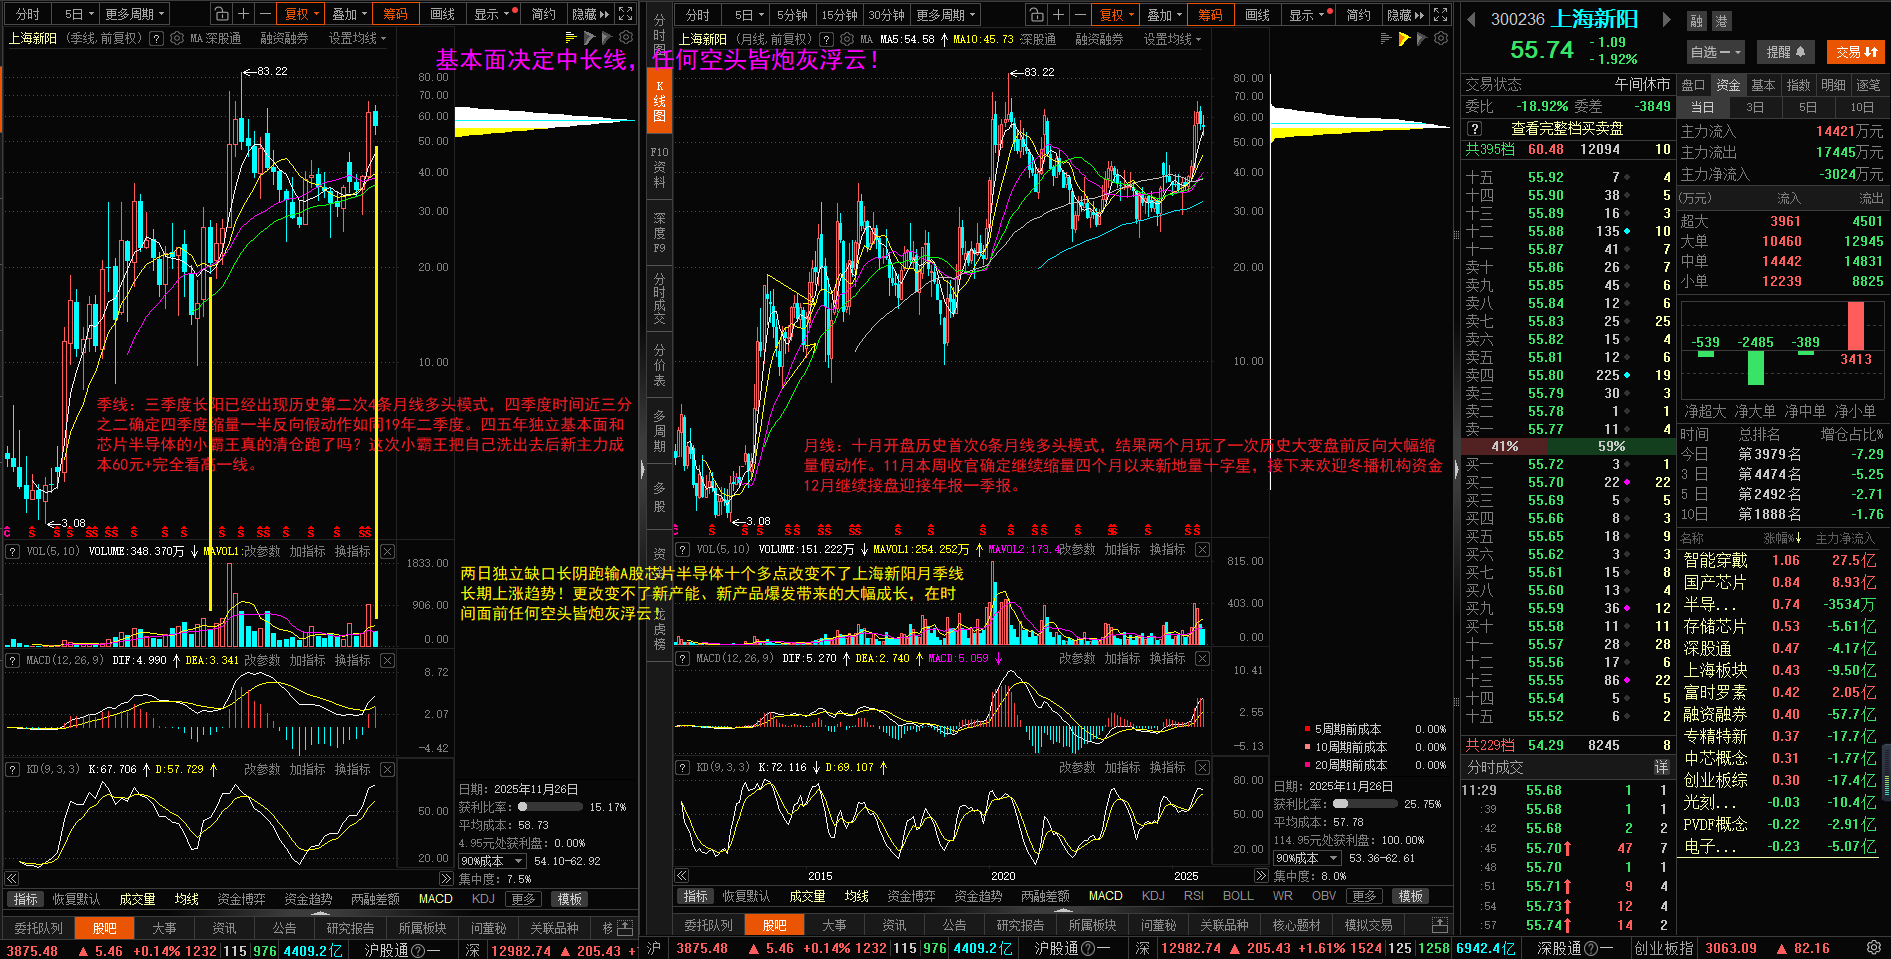Click settings gear in bottom status bar
The height and width of the screenshot is (959, 1891).
(x=1874, y=947)
